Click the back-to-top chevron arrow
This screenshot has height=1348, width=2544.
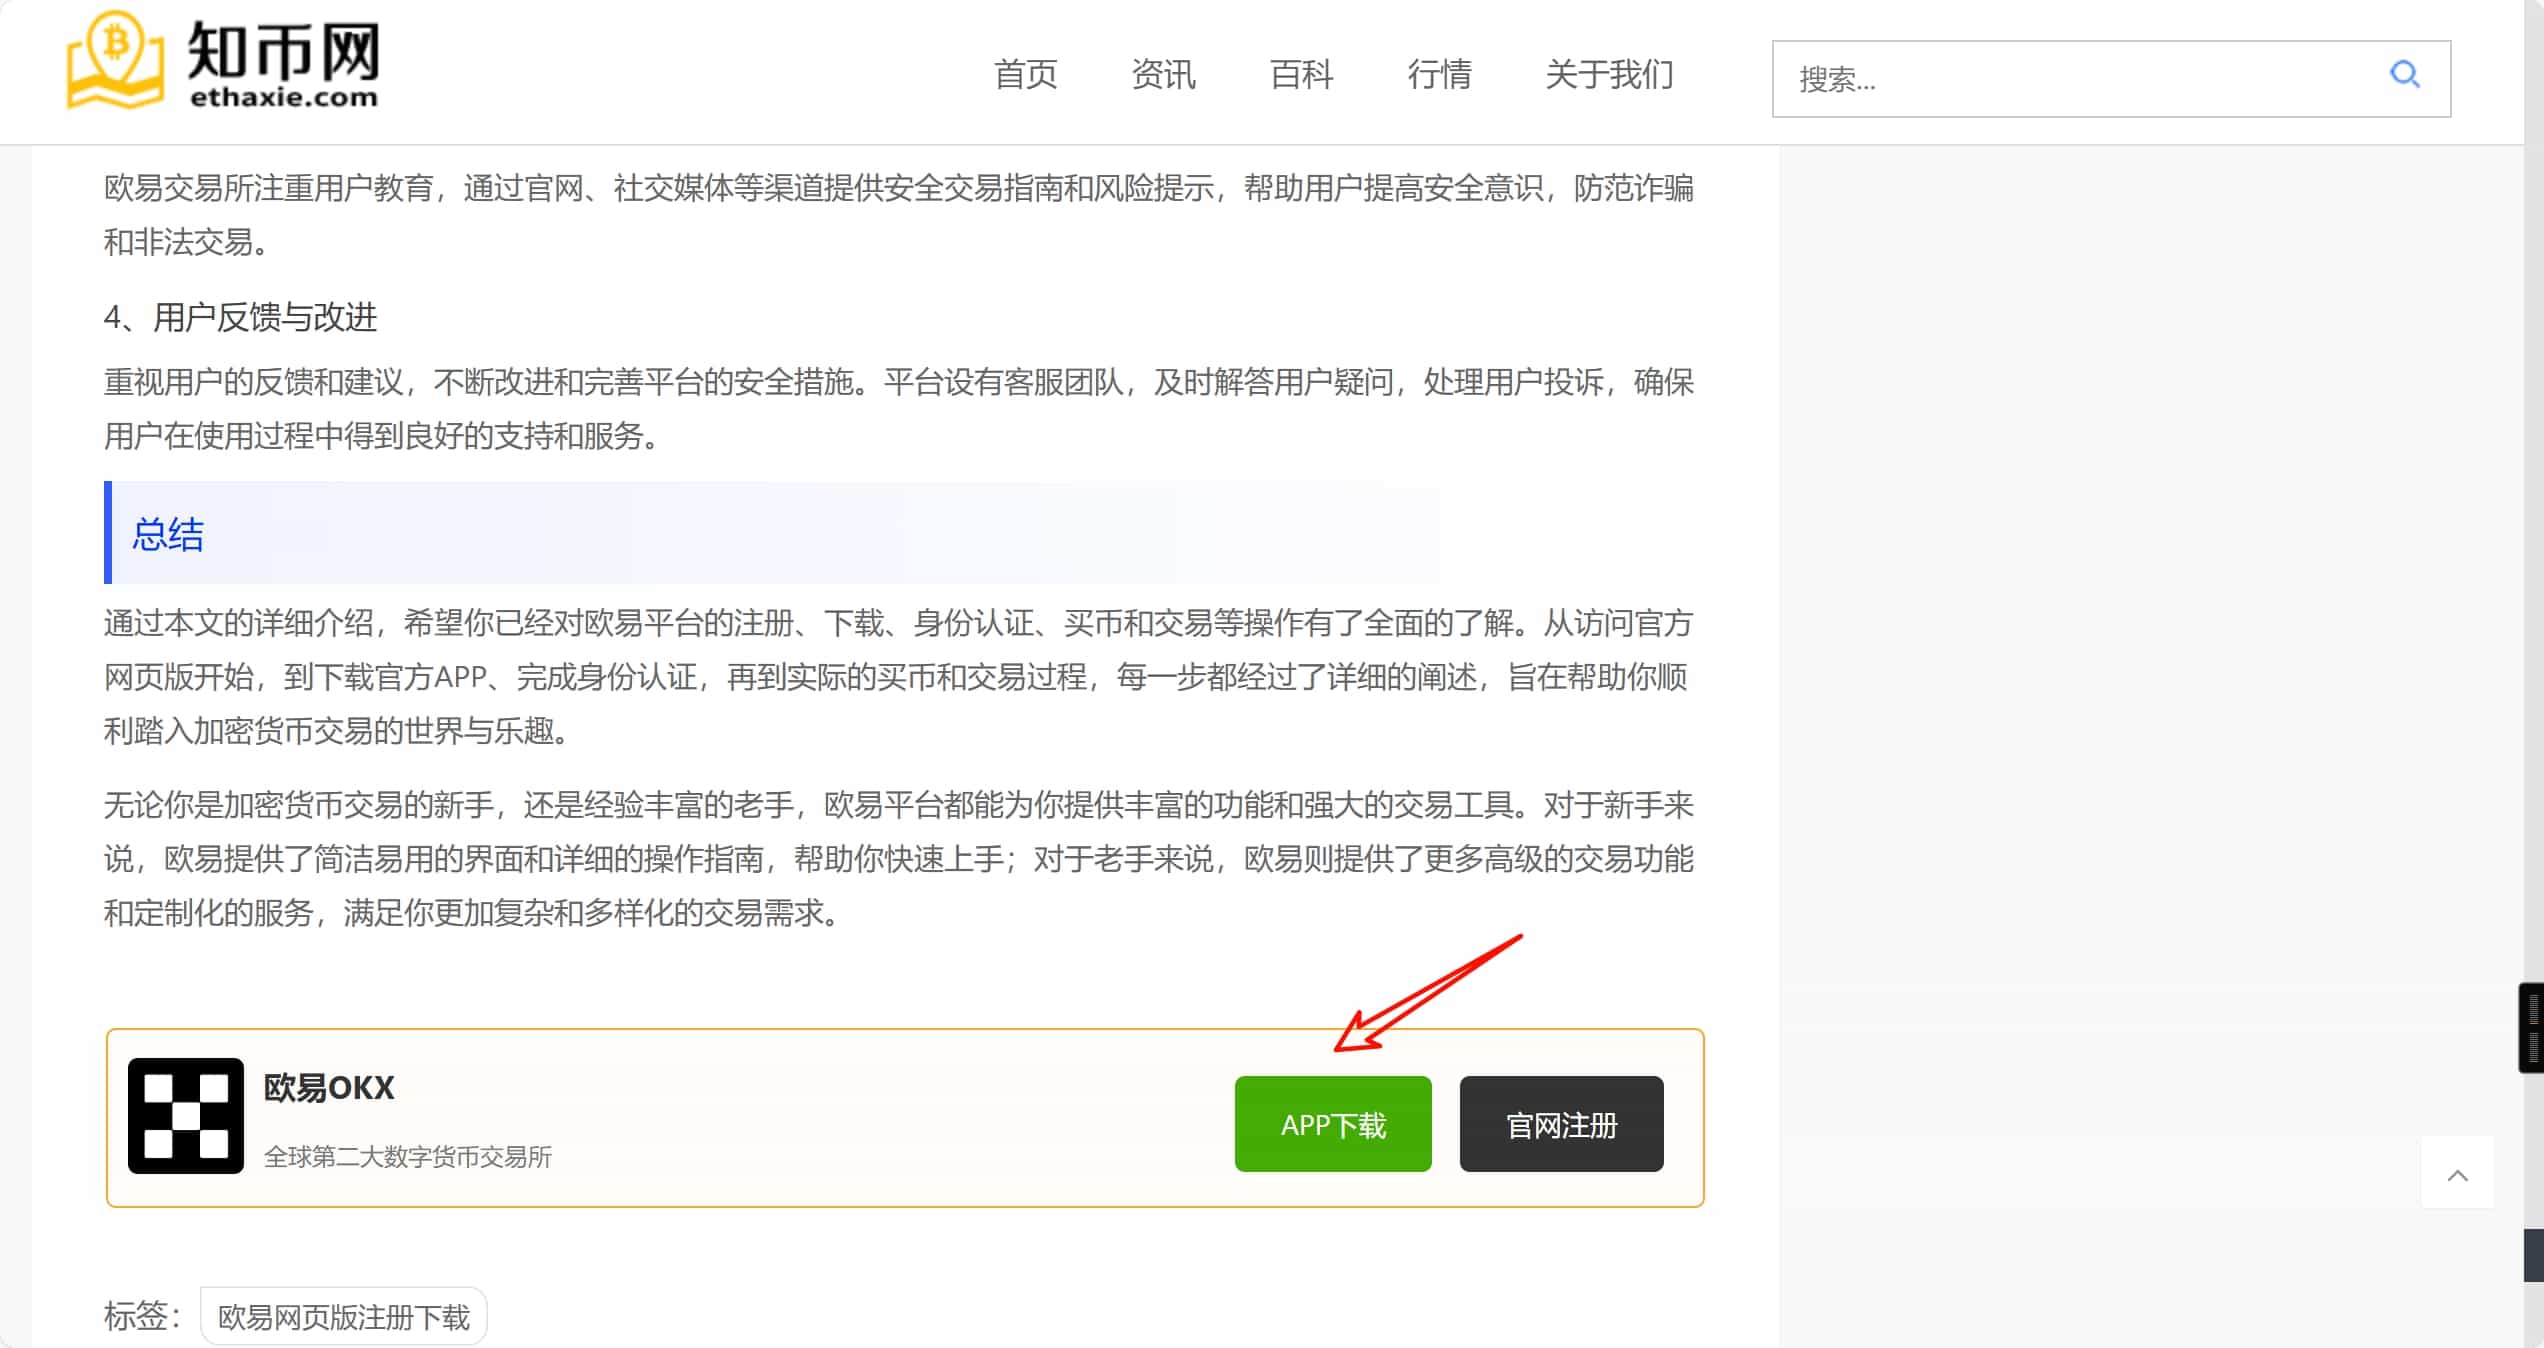click(x=2457, y=1175)
